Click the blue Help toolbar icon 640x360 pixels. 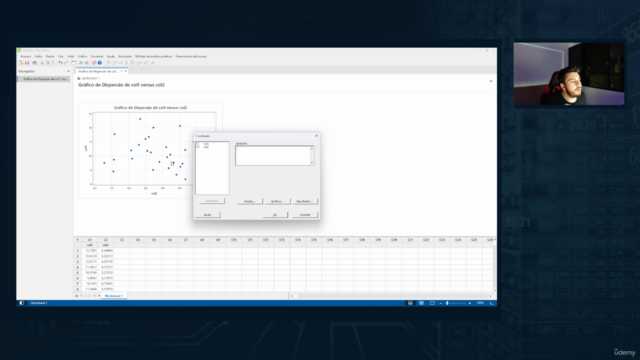click(x=100, y=63)
